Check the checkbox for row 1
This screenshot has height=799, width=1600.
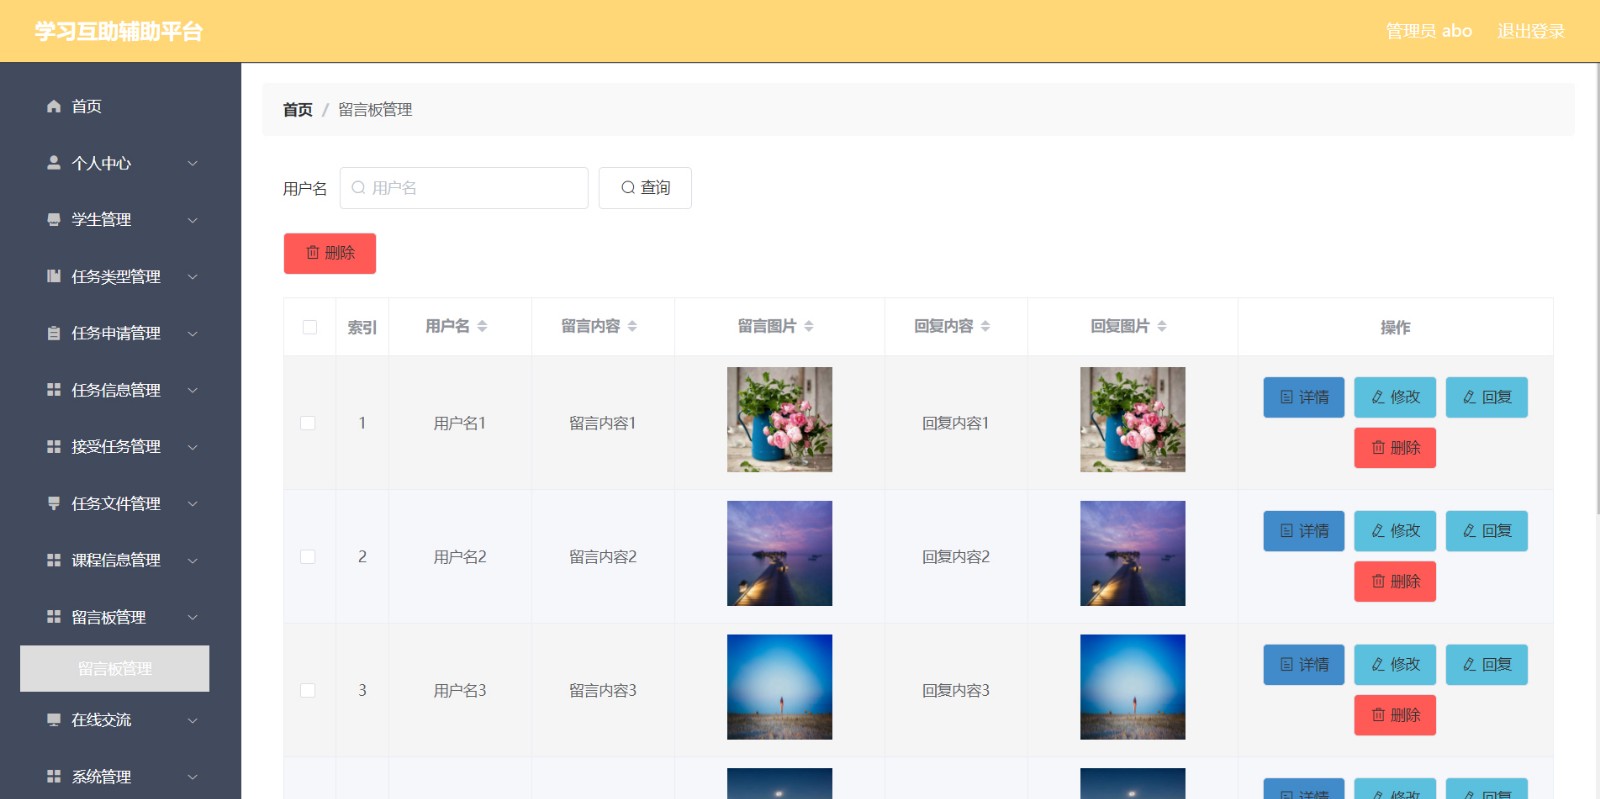pyautogui.click(x=308, y=423)
